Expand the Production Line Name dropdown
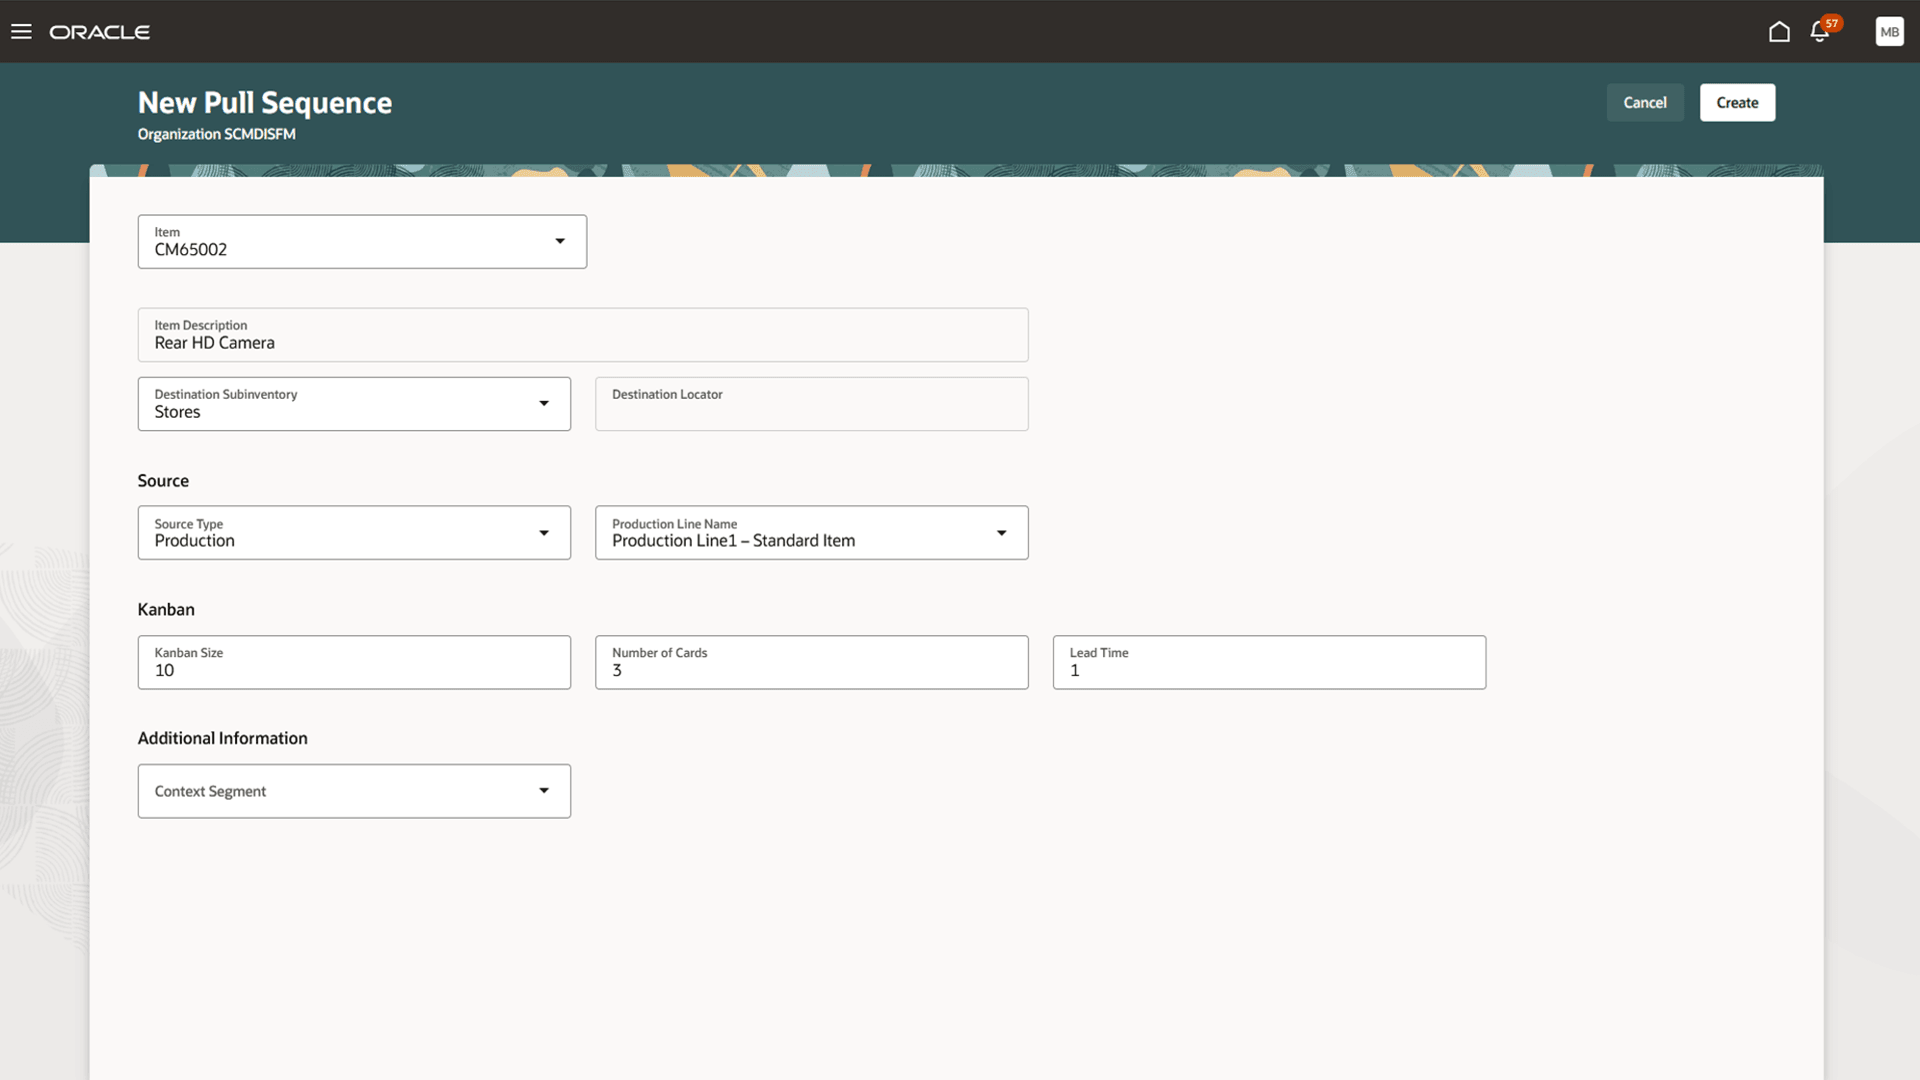 pyautogui.click(x=1002, y=532)
